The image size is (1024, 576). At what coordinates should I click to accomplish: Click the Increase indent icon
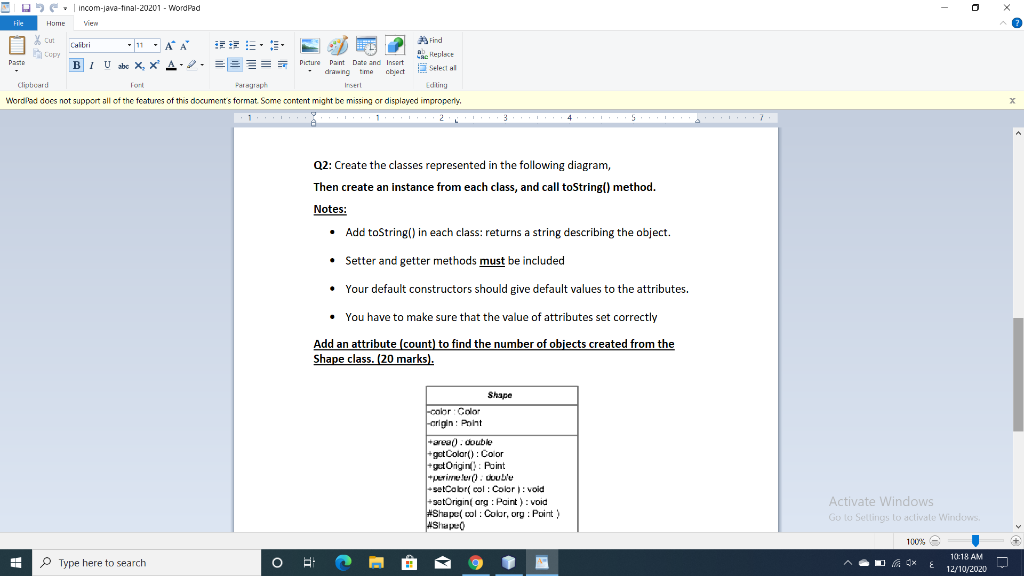[x=234, y=45]
